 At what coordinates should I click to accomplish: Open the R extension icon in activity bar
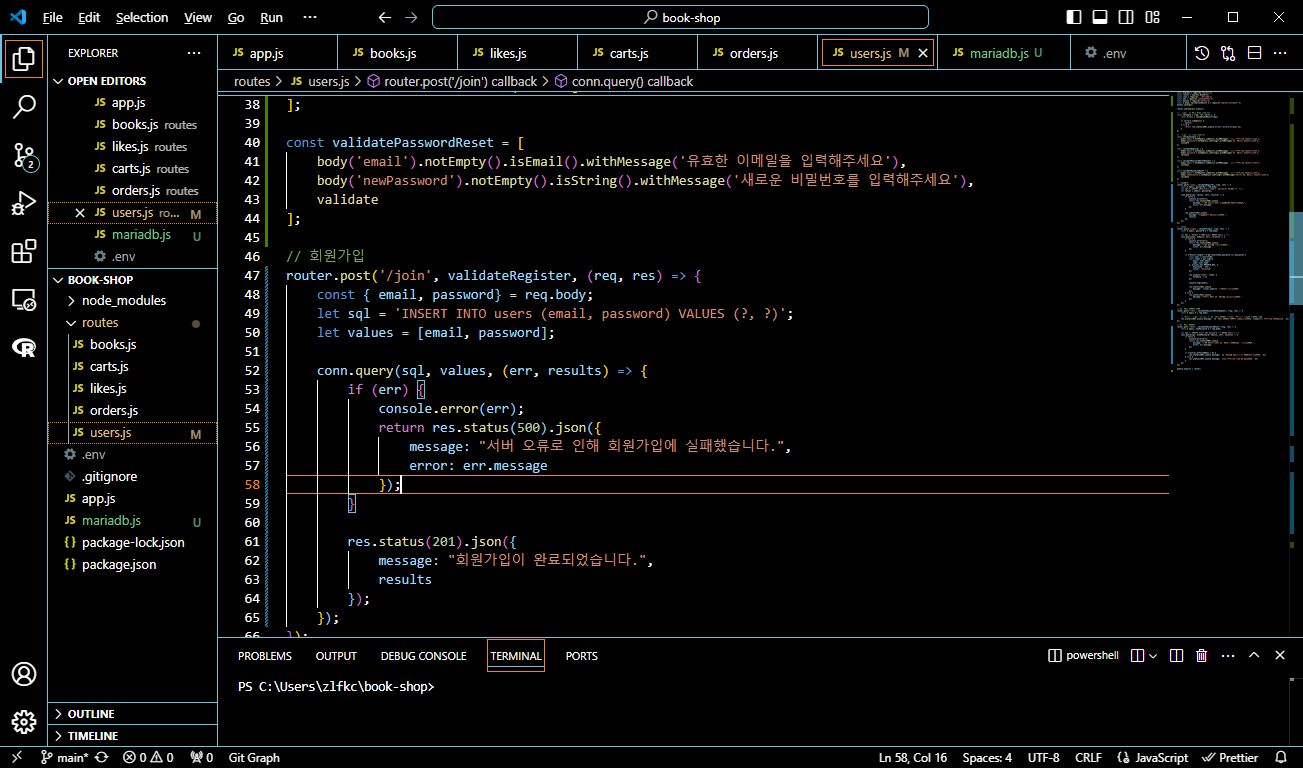[x=24, y=347]
